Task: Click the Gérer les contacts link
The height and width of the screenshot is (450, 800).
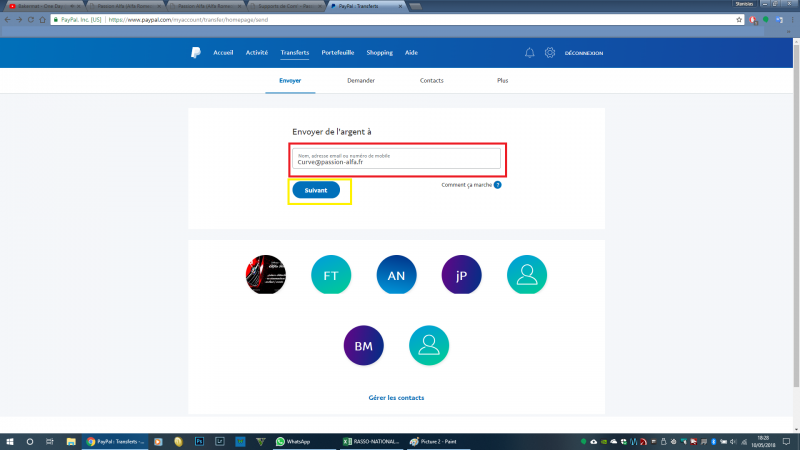Action: (x=396, y=398)
